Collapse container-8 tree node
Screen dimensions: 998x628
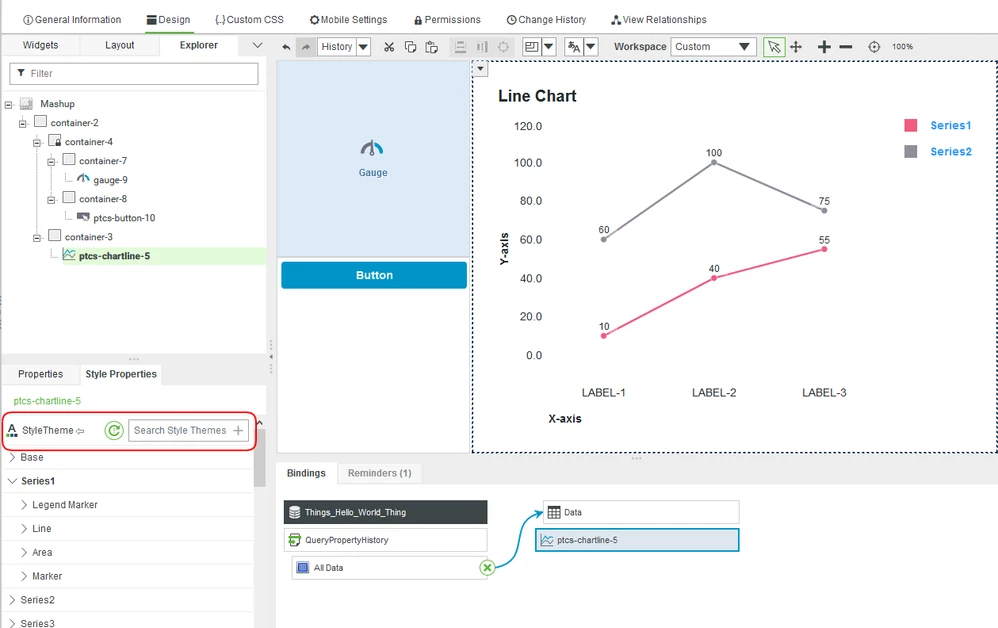pos(51,200)
